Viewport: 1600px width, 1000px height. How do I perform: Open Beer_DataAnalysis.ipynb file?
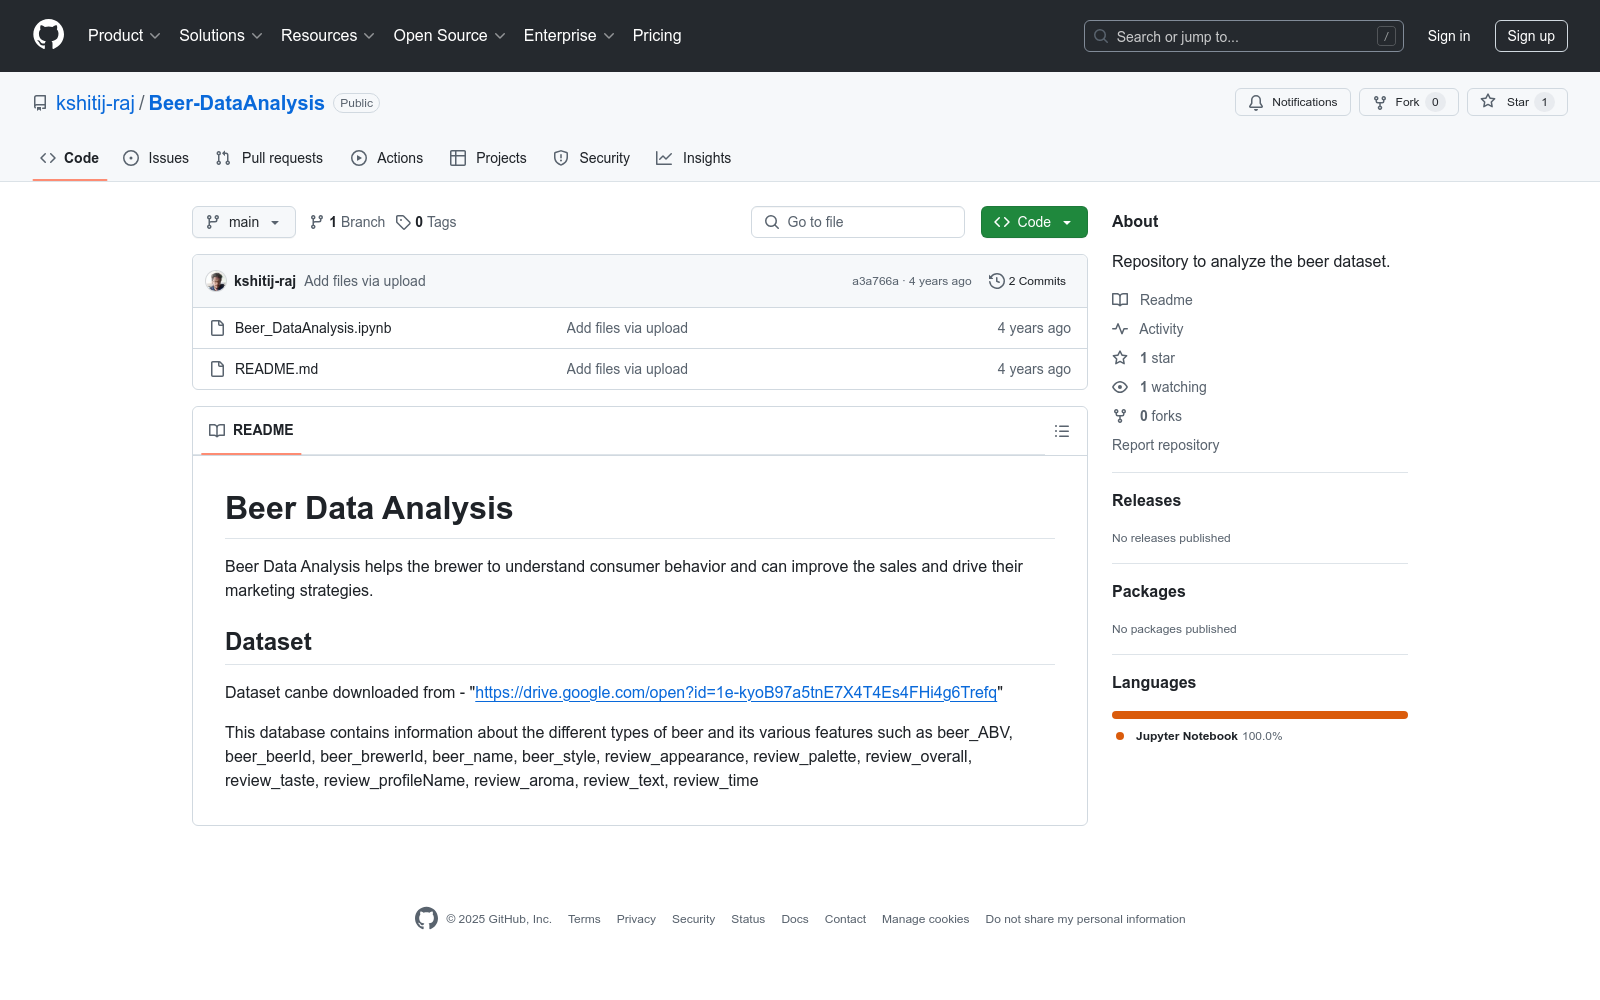313,328
